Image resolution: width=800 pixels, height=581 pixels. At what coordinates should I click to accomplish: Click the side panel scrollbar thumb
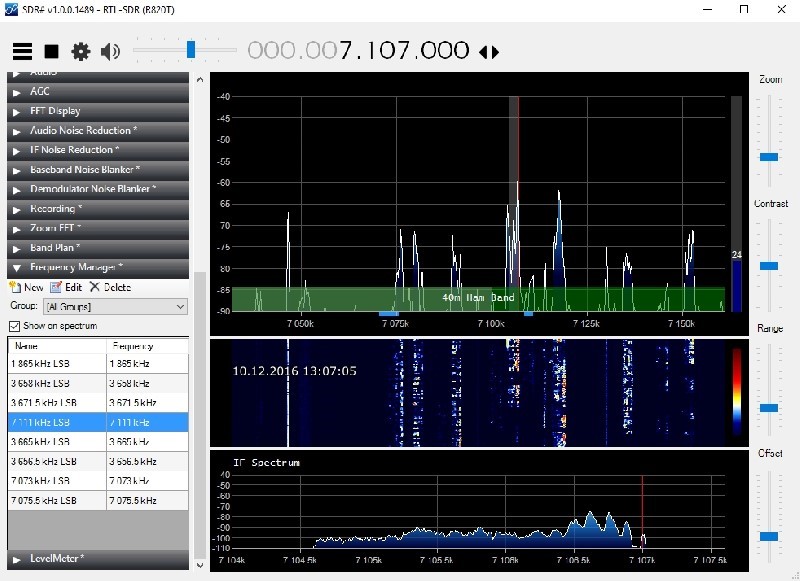point(200,415)
